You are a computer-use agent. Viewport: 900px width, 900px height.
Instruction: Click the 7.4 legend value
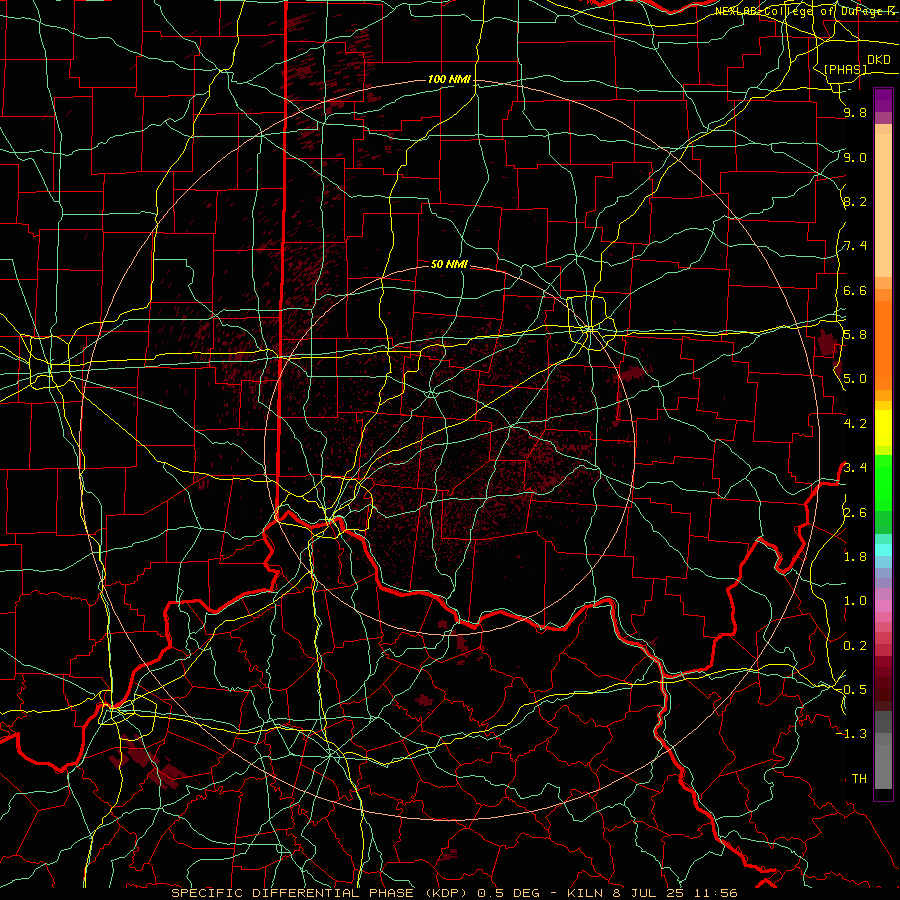pyautogui.click(x=855, y=246)
